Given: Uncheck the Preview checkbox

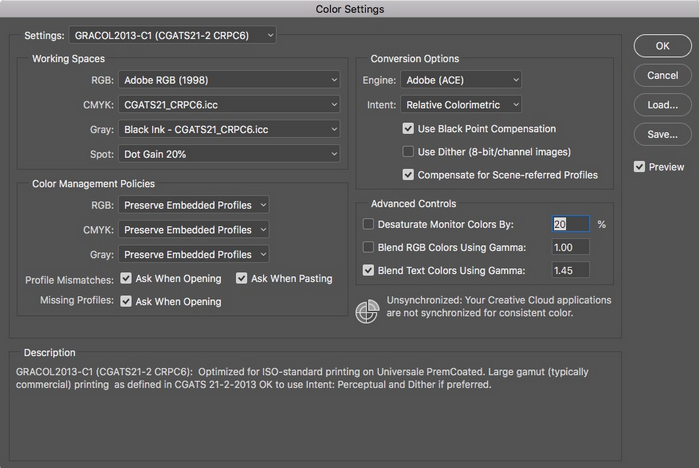Looking at the screenshot, I should 640,167.
